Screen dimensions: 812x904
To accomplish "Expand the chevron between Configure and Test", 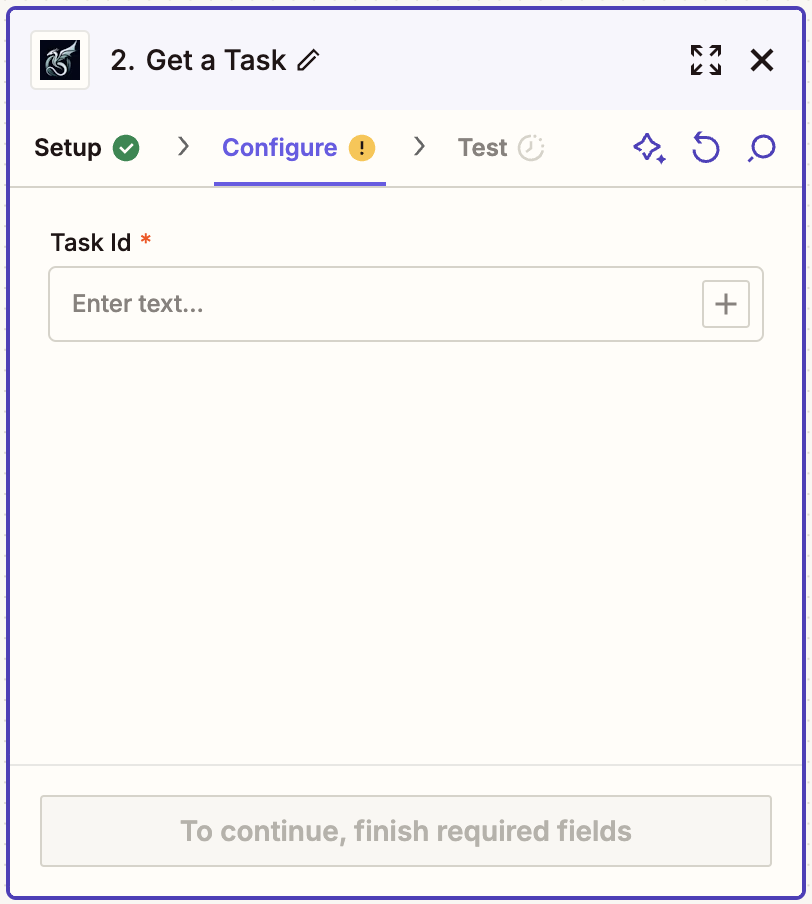I will (420, 146).
